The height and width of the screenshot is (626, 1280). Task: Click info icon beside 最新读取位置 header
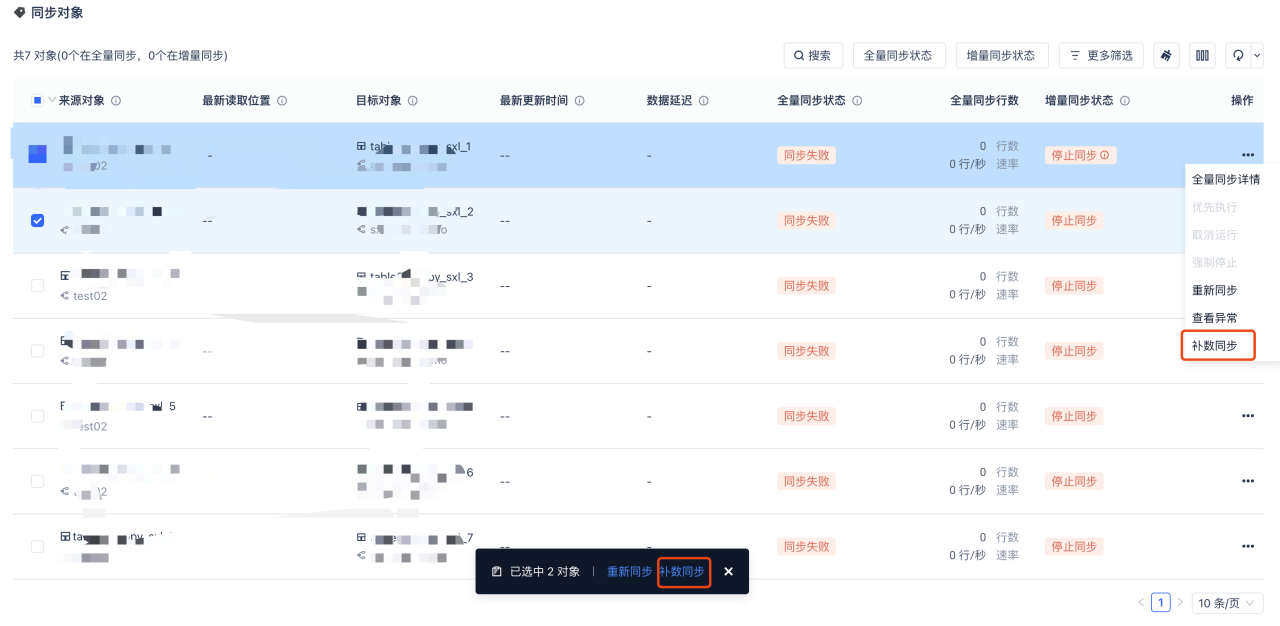282,101
